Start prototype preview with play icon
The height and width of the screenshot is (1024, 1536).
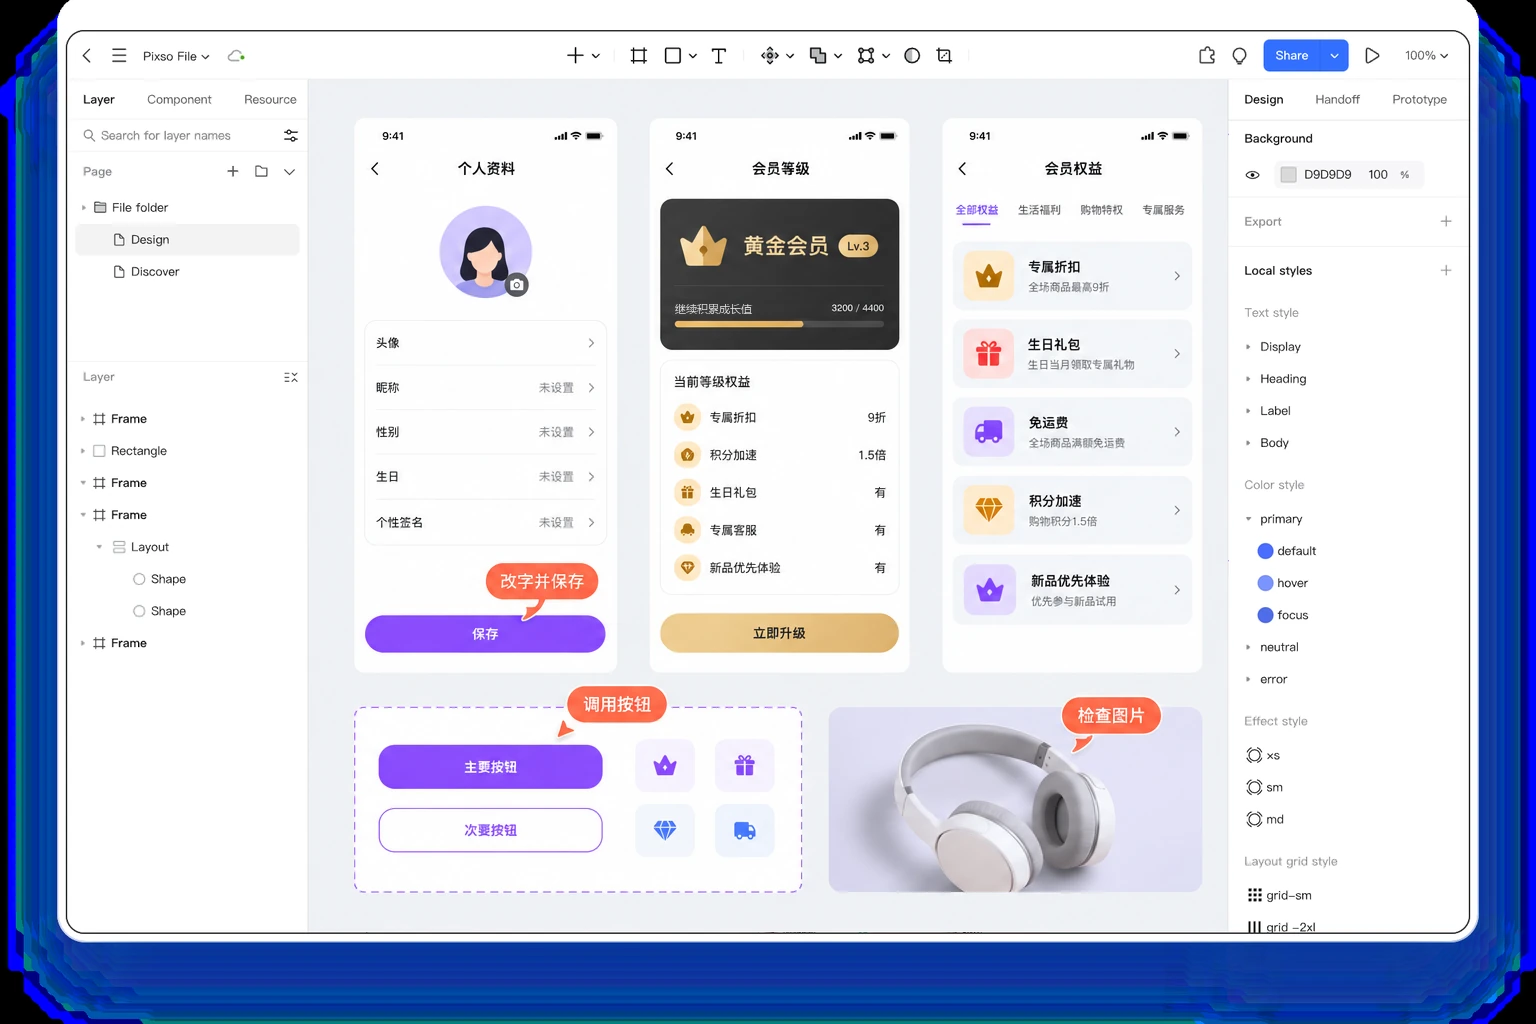(x=1372, y=56)
